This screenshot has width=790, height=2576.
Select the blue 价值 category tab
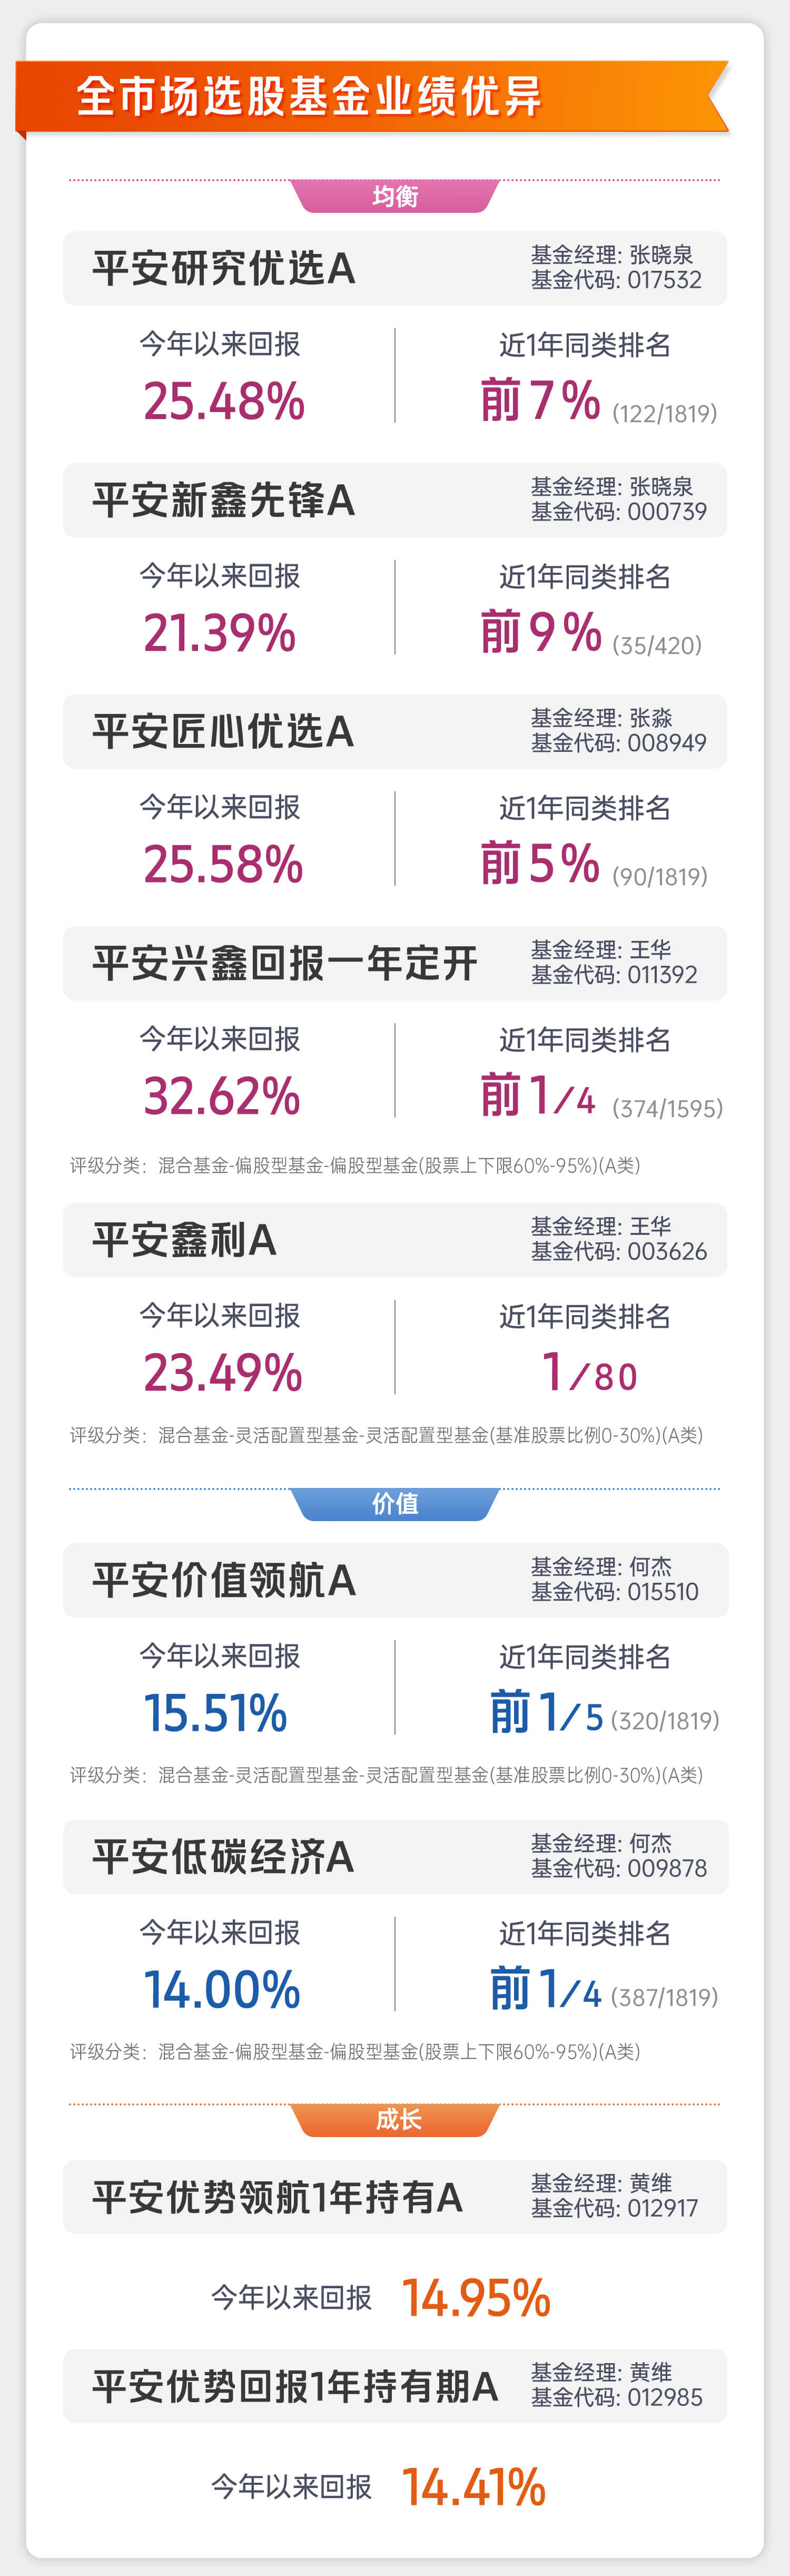(x=395, y=1504)
